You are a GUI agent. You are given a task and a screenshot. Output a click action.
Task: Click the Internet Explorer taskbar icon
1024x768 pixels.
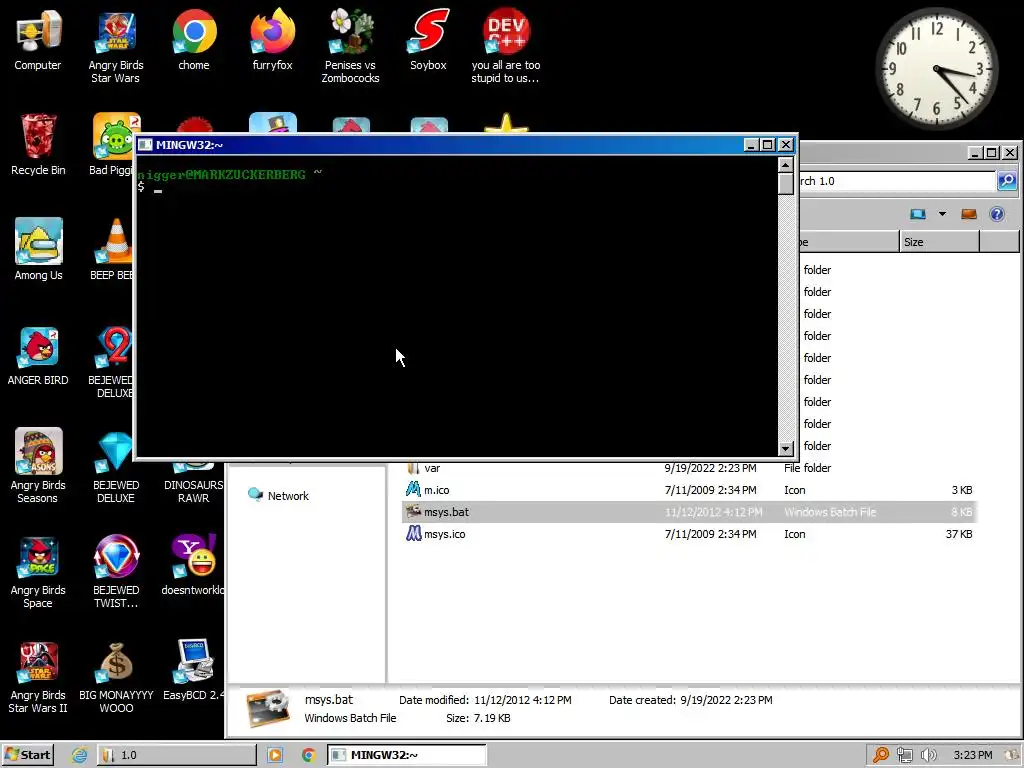[x=80, y=755]
